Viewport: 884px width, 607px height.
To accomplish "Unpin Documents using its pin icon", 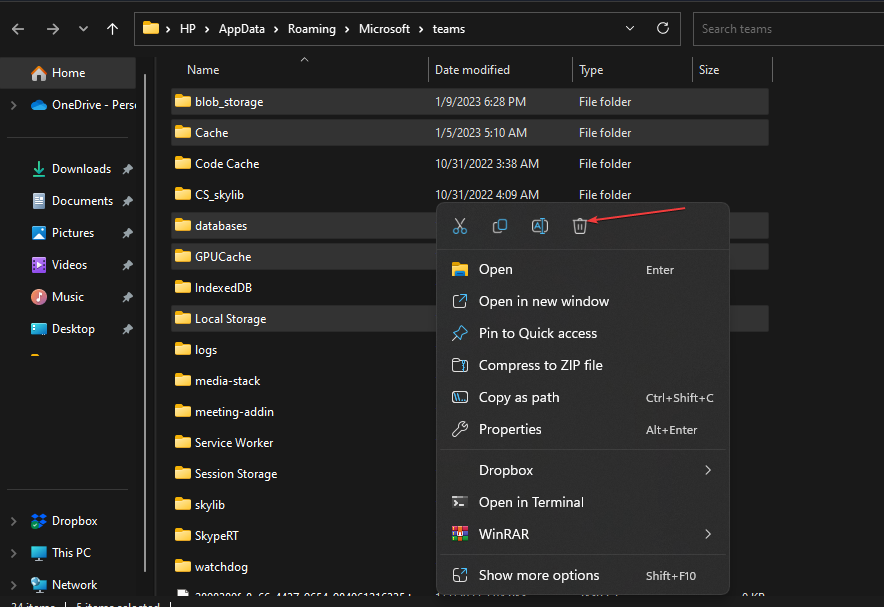I will [x=128, y=201].
